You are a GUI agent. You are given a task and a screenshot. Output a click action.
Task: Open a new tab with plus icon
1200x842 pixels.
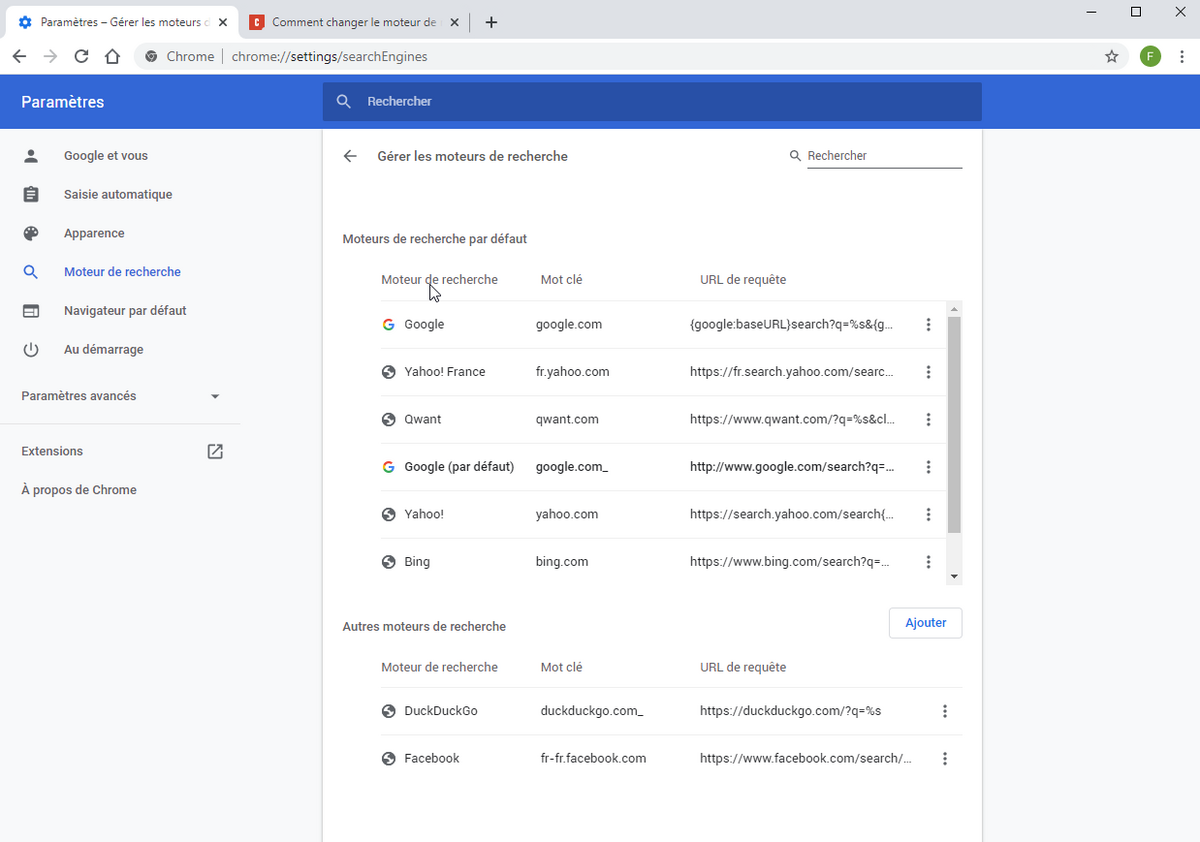pos(491,23)
